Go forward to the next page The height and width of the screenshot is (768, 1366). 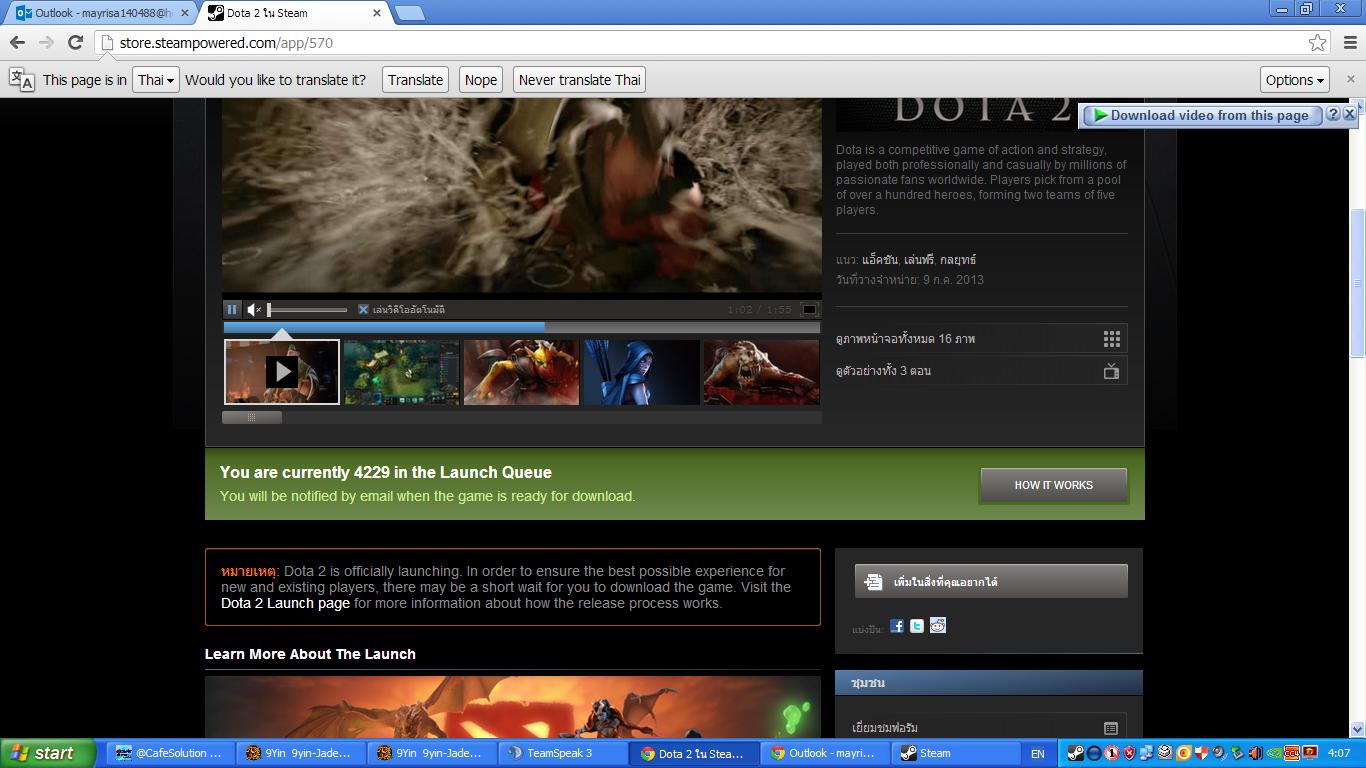(x=46, y=42)
